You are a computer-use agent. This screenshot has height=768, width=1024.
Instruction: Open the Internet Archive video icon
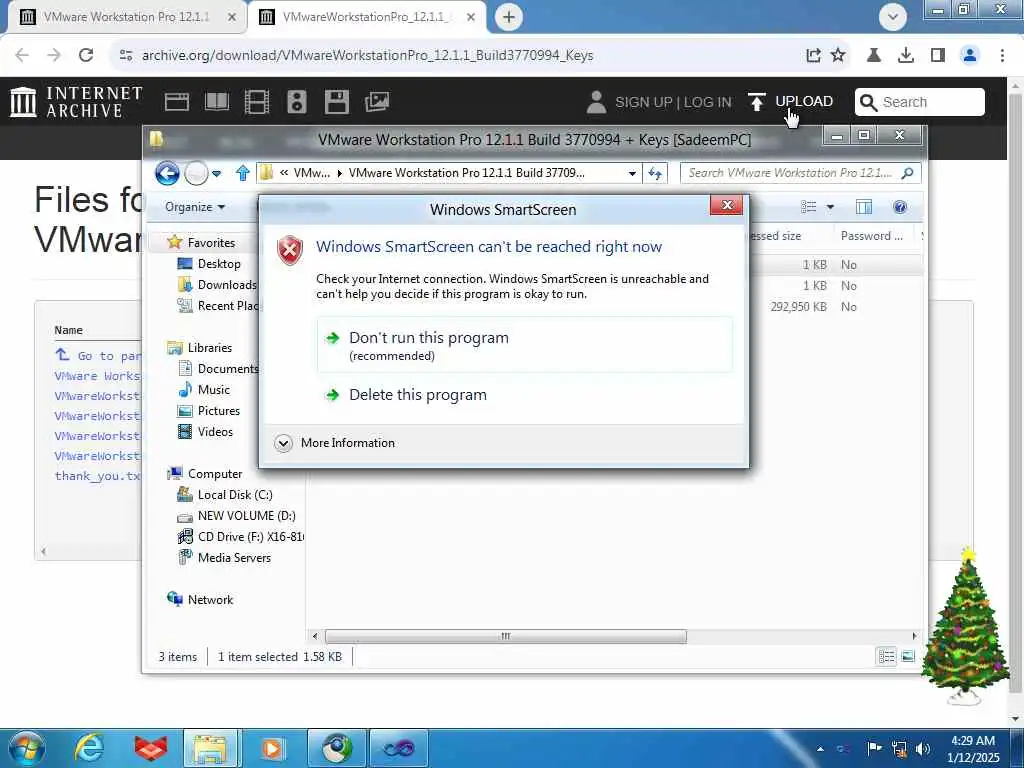coord(257,102)
